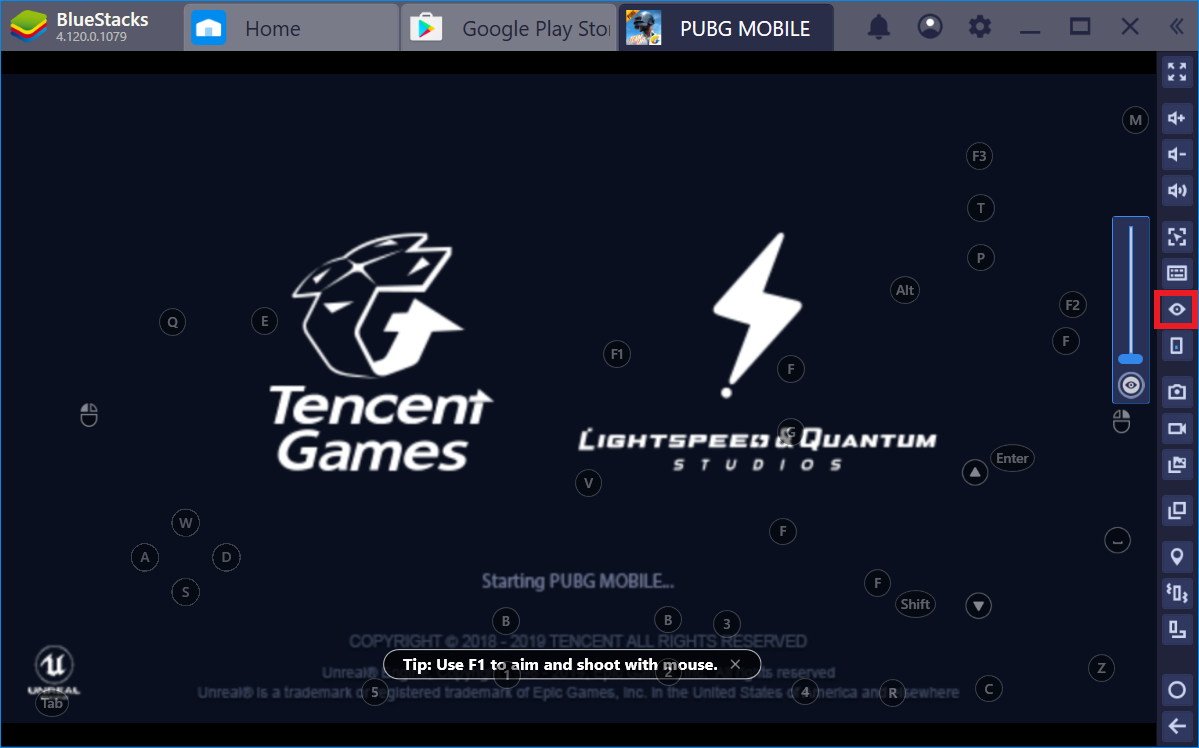This screenshot has width=1199, height=748.
Task: Open the notifications bell in the title bar
Action: pos(879,27)
